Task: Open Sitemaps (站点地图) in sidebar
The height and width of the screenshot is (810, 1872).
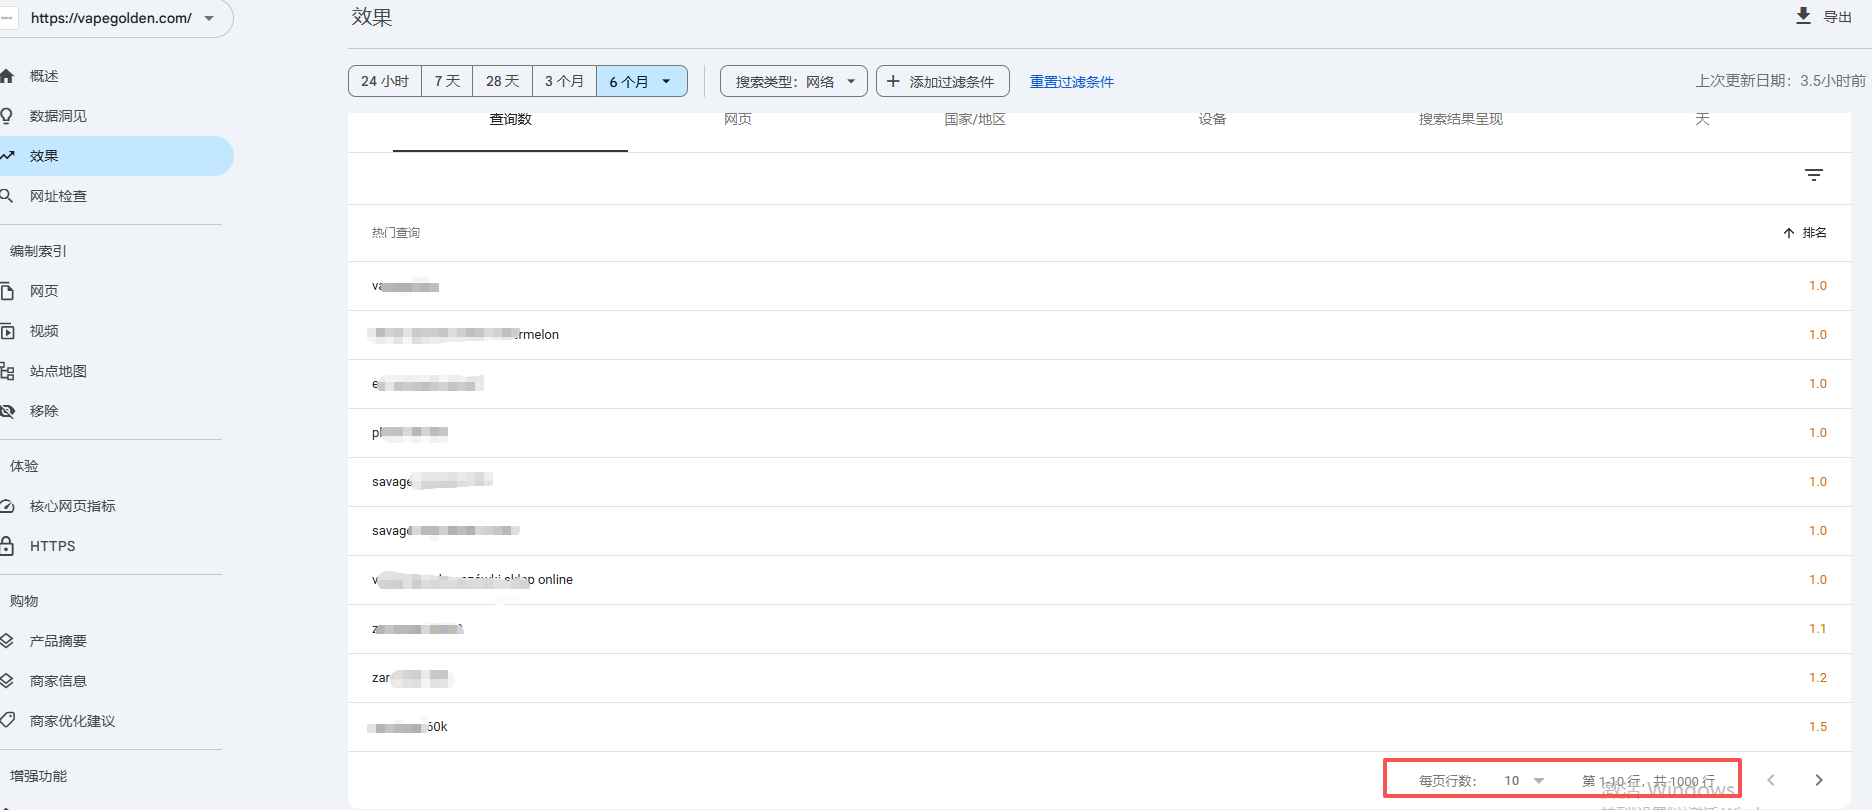Action: click(58, 371)
